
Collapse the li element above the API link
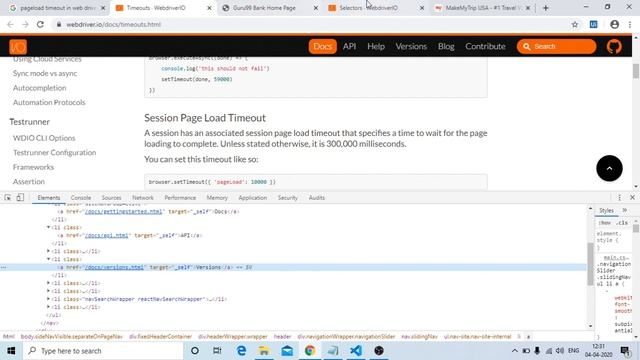[x=49, y=227]
